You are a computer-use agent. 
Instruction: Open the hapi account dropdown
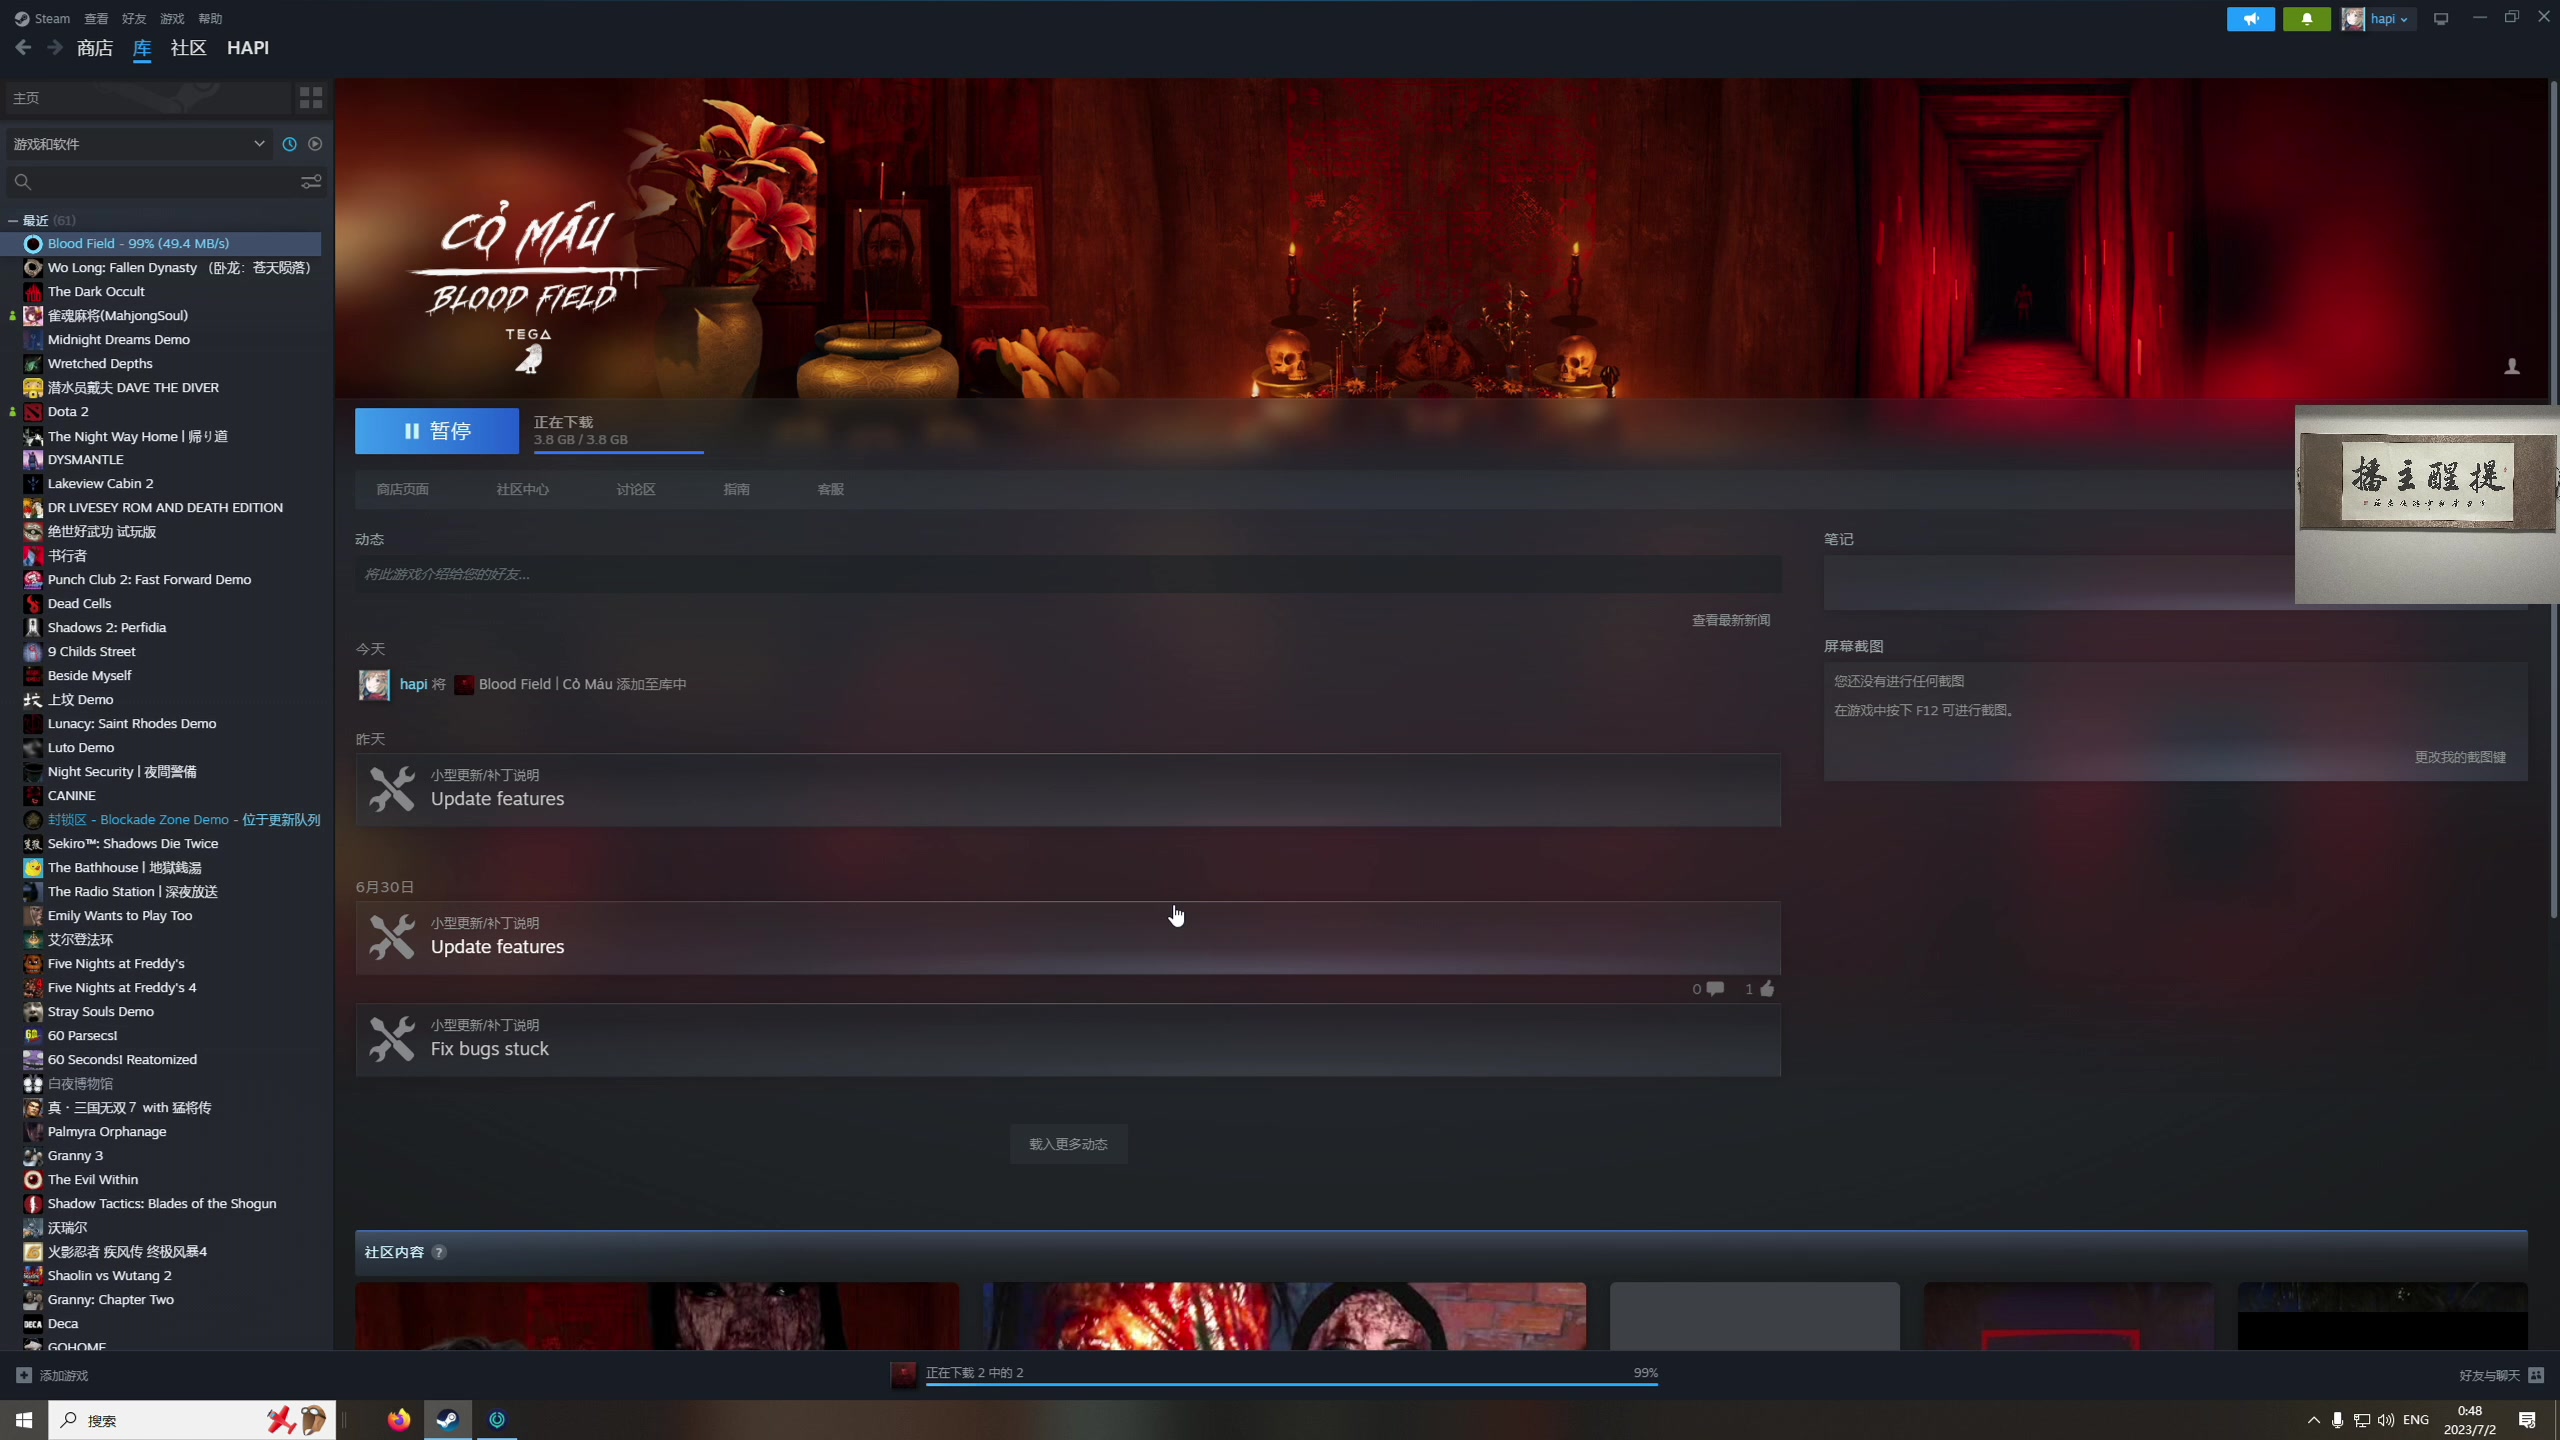coord(2390,19)
